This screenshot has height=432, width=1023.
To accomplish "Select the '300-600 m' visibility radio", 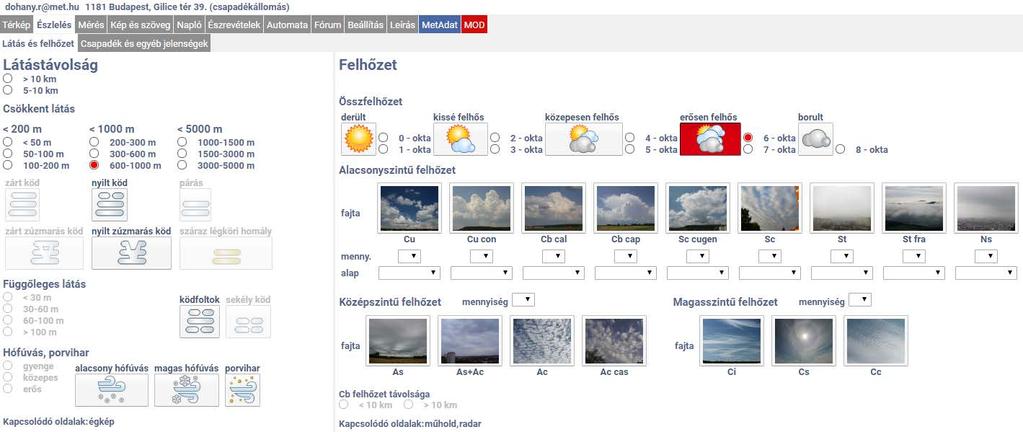I will [x=94, y=153].
